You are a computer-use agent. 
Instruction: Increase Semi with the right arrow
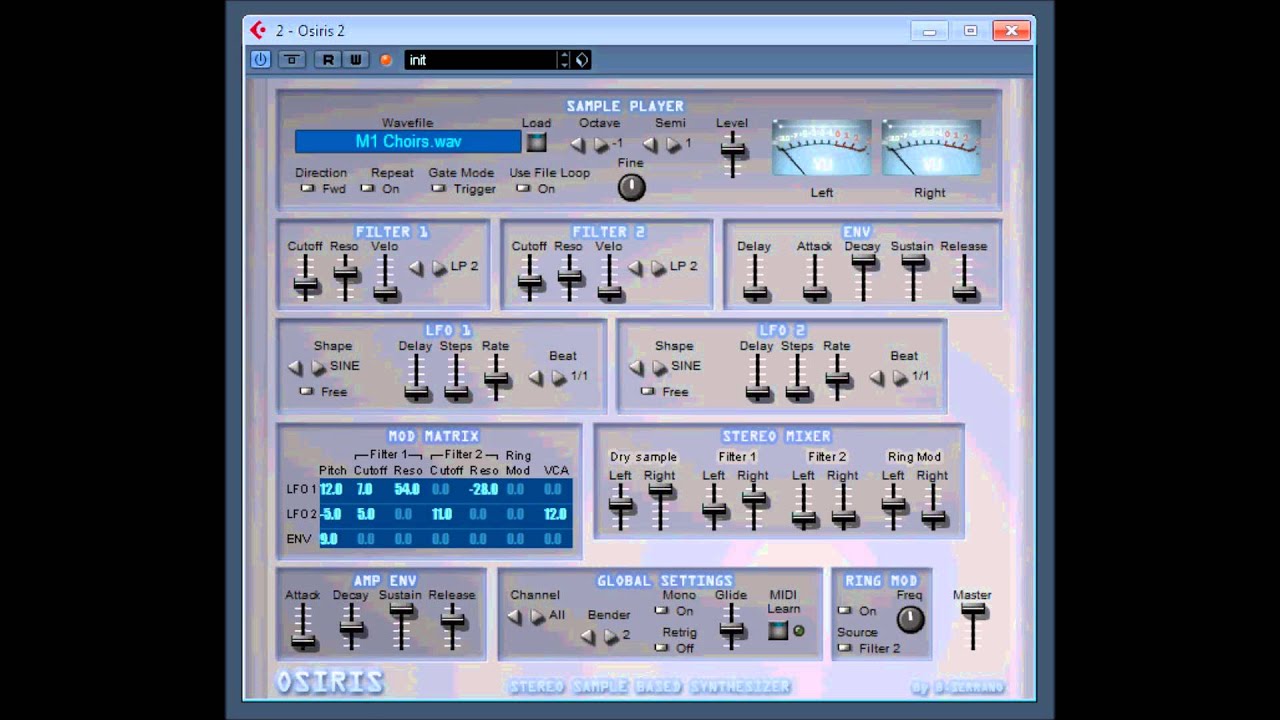[673, 144]
